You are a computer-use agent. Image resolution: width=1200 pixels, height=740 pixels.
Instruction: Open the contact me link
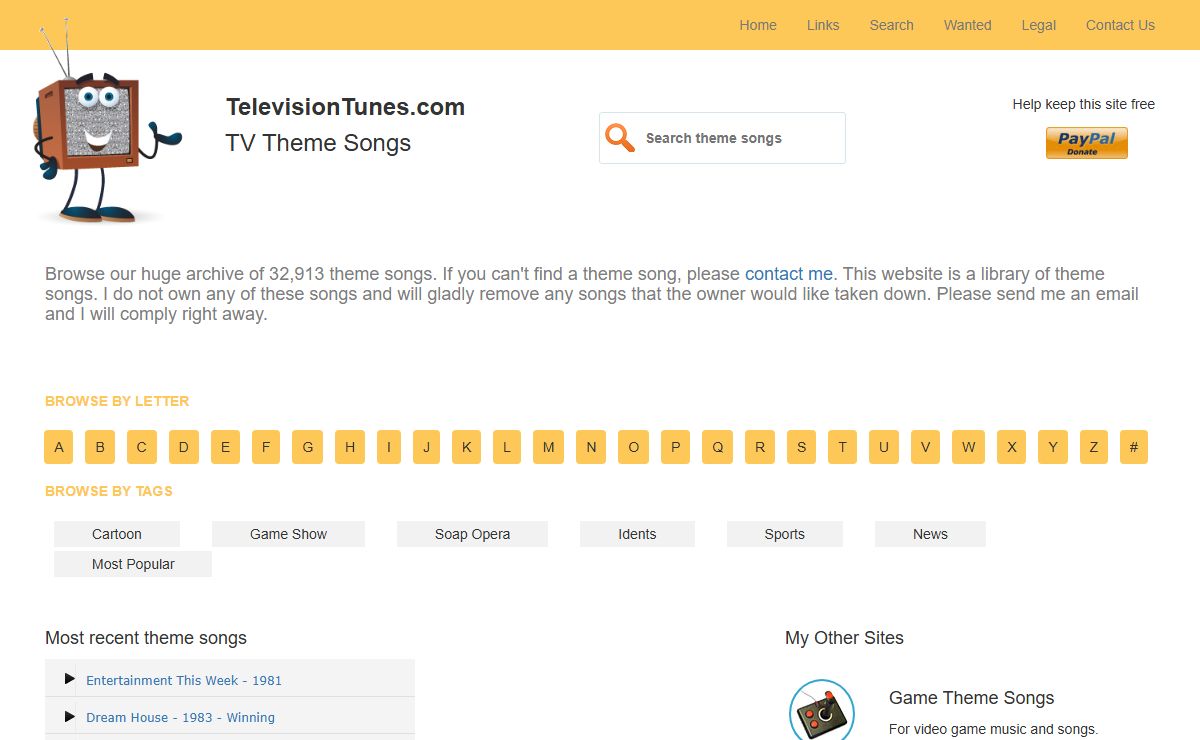pos(788,274)
